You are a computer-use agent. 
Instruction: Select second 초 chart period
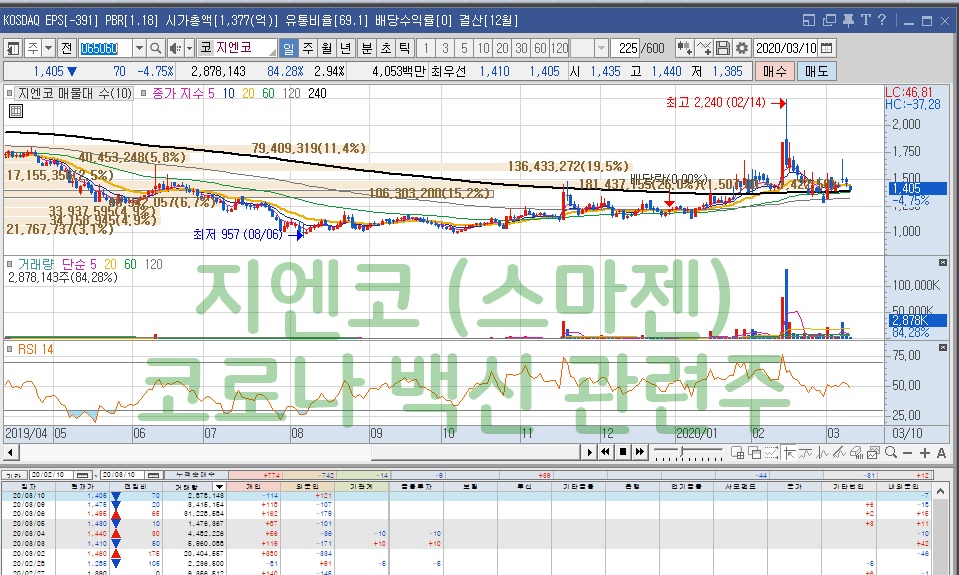pos(385,48)
